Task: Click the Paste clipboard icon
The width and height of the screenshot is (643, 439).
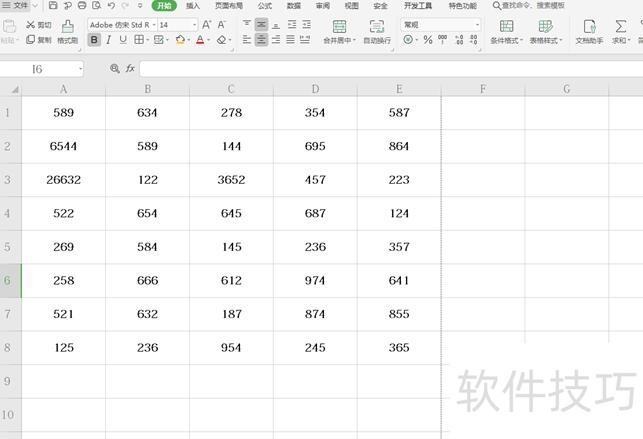Action: coord(9,27)
